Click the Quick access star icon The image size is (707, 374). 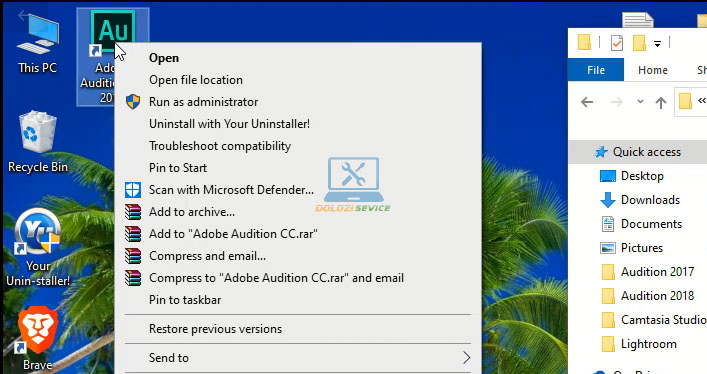(x=601, y=152)
